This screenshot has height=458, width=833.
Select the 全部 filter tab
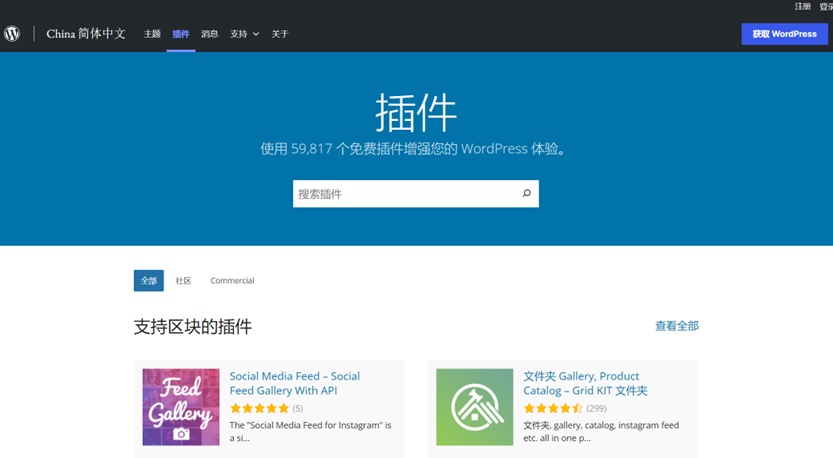pos(149,281)
